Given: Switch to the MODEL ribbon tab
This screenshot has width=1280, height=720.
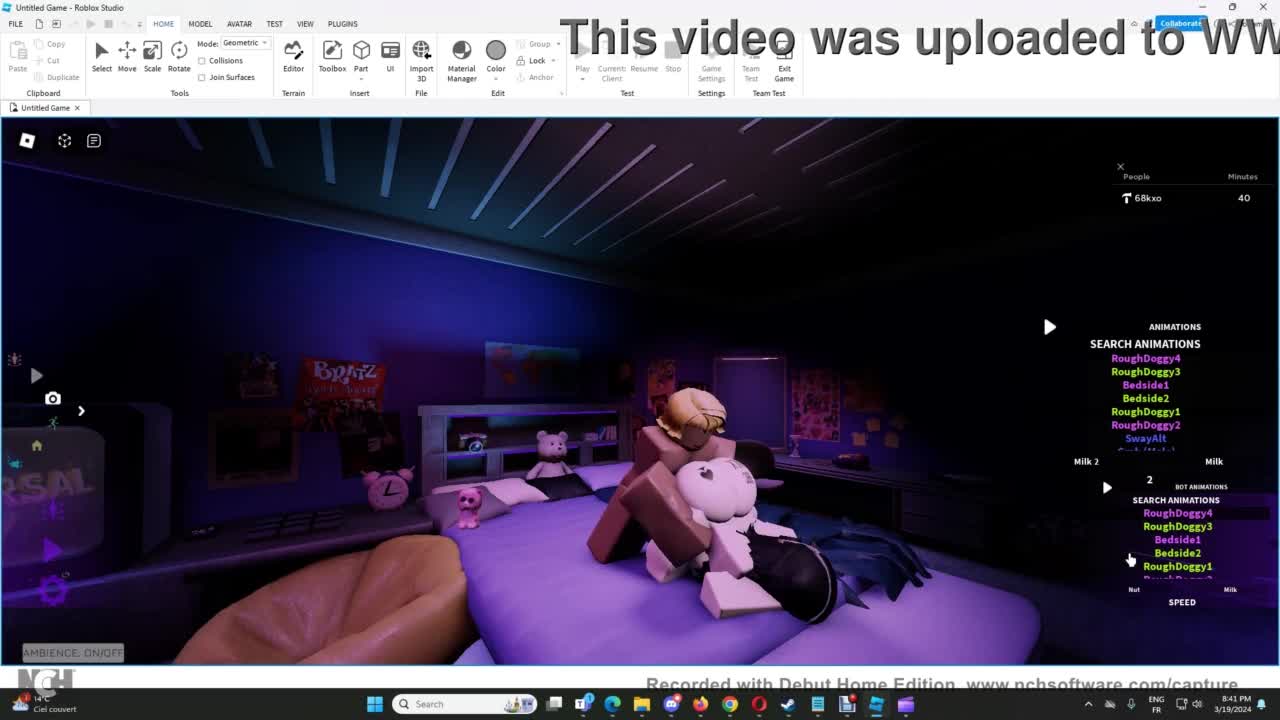Looking at the screenshot, I should (200, 24).
